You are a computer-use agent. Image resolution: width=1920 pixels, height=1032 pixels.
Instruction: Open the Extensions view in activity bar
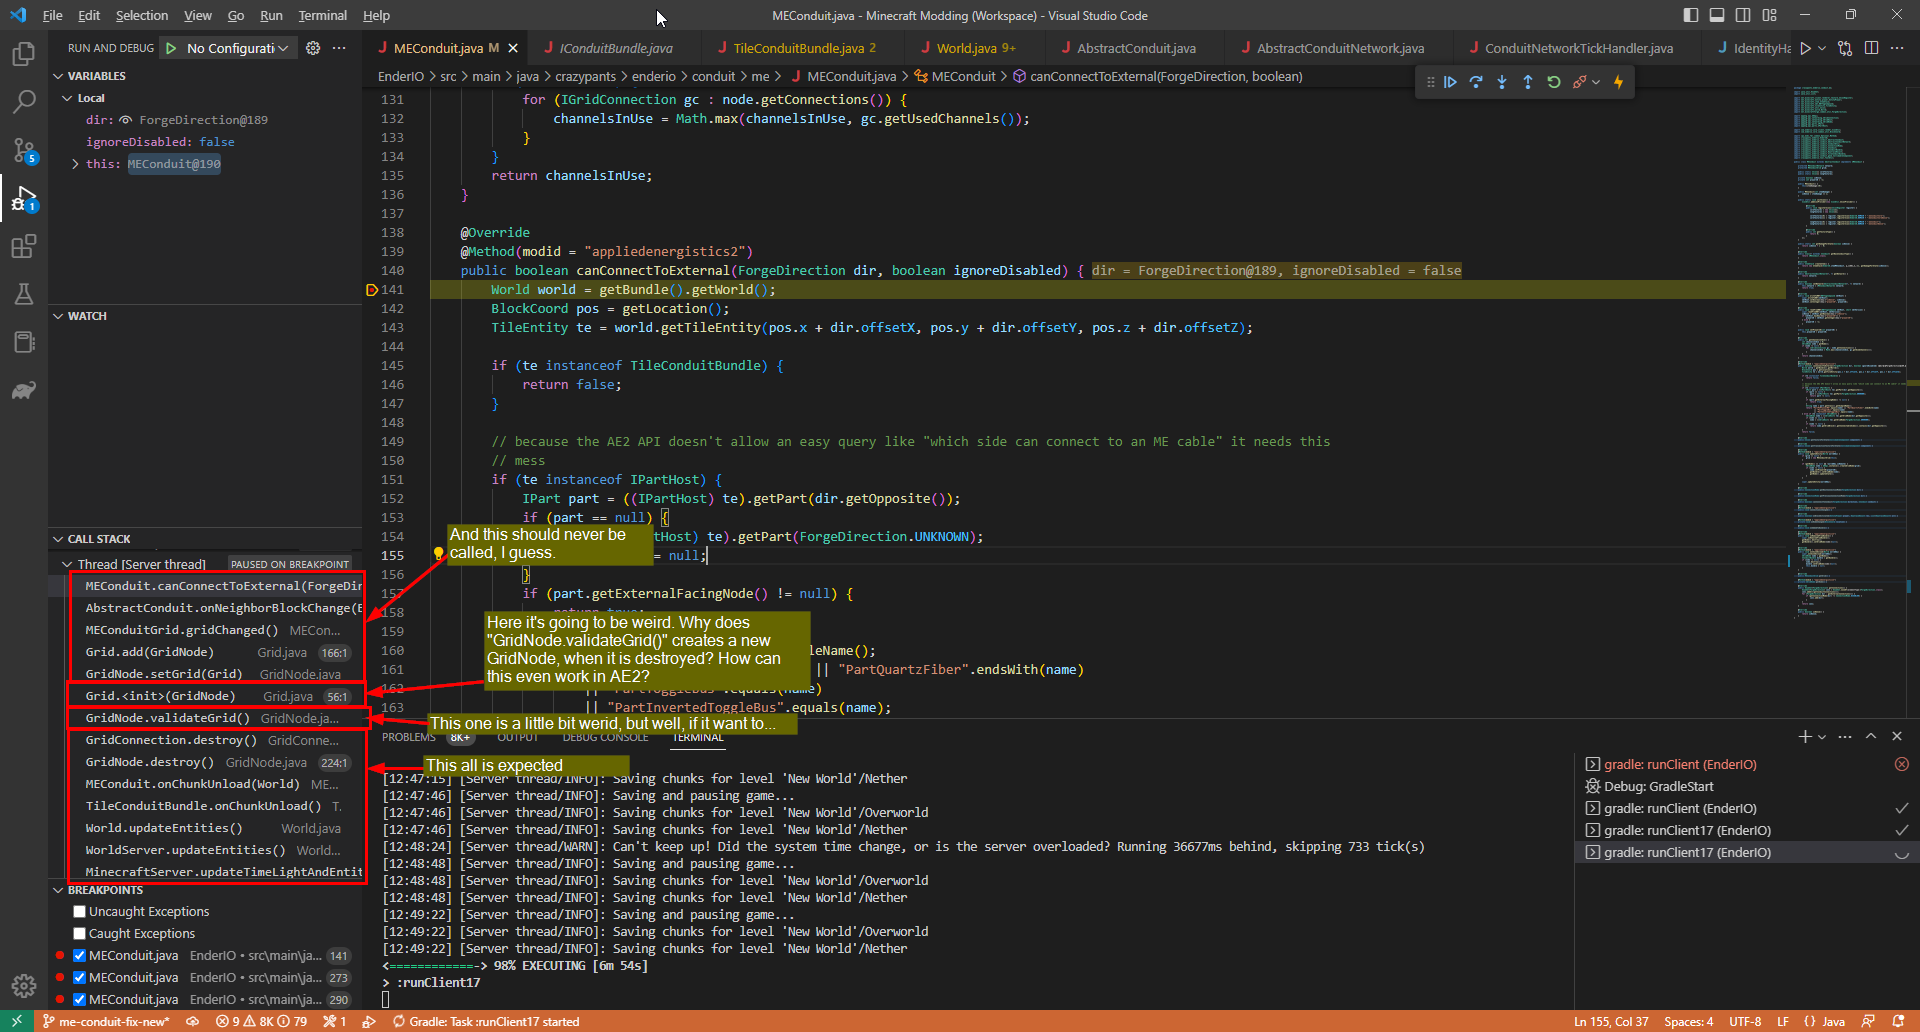pos(24,246)
